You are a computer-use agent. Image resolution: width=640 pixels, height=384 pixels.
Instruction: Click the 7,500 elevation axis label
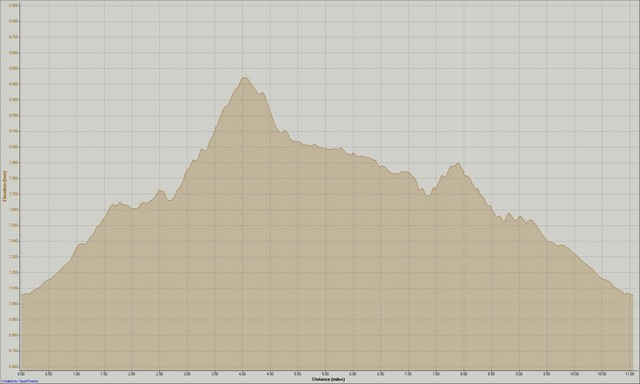click(x=13, y=225)
